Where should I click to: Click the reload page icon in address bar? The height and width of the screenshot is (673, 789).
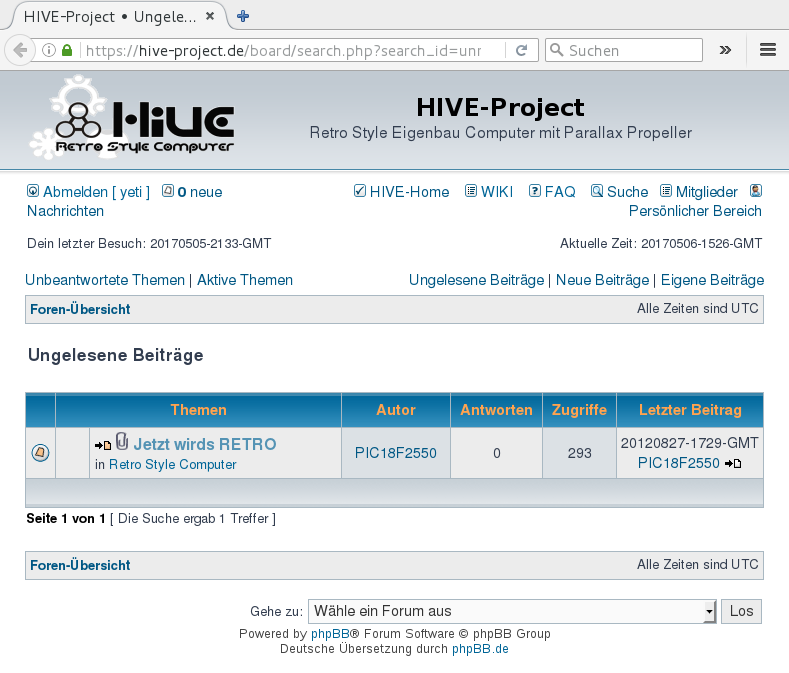point(521,50)
